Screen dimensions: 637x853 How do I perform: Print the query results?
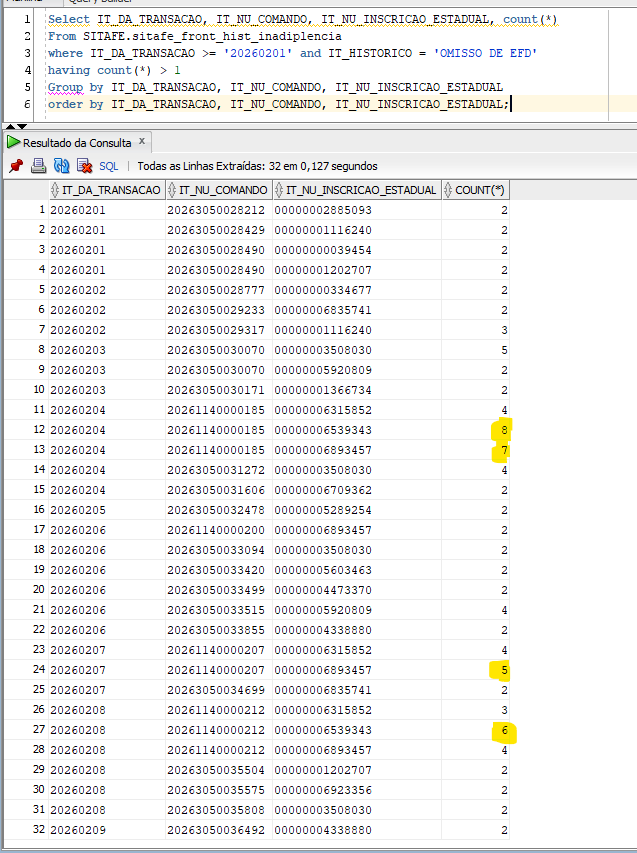pyautogui.click(x=38, y=166)
